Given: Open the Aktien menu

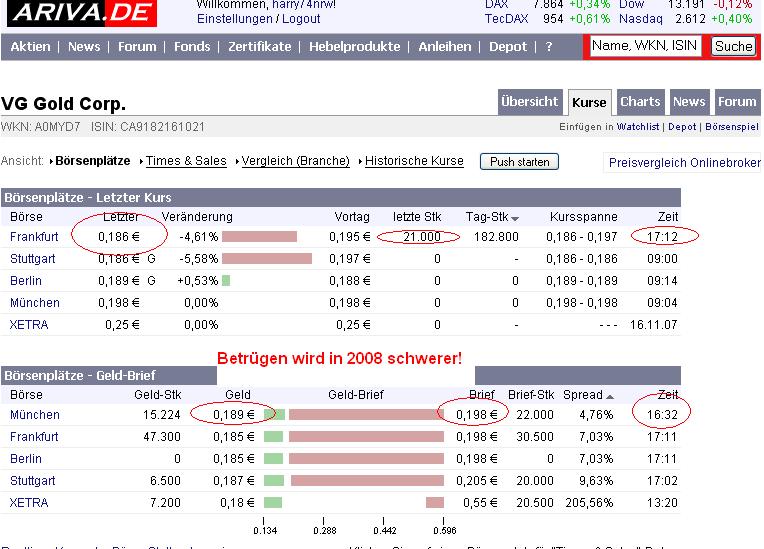Looking at the screenshot, I should coord(30,47).
